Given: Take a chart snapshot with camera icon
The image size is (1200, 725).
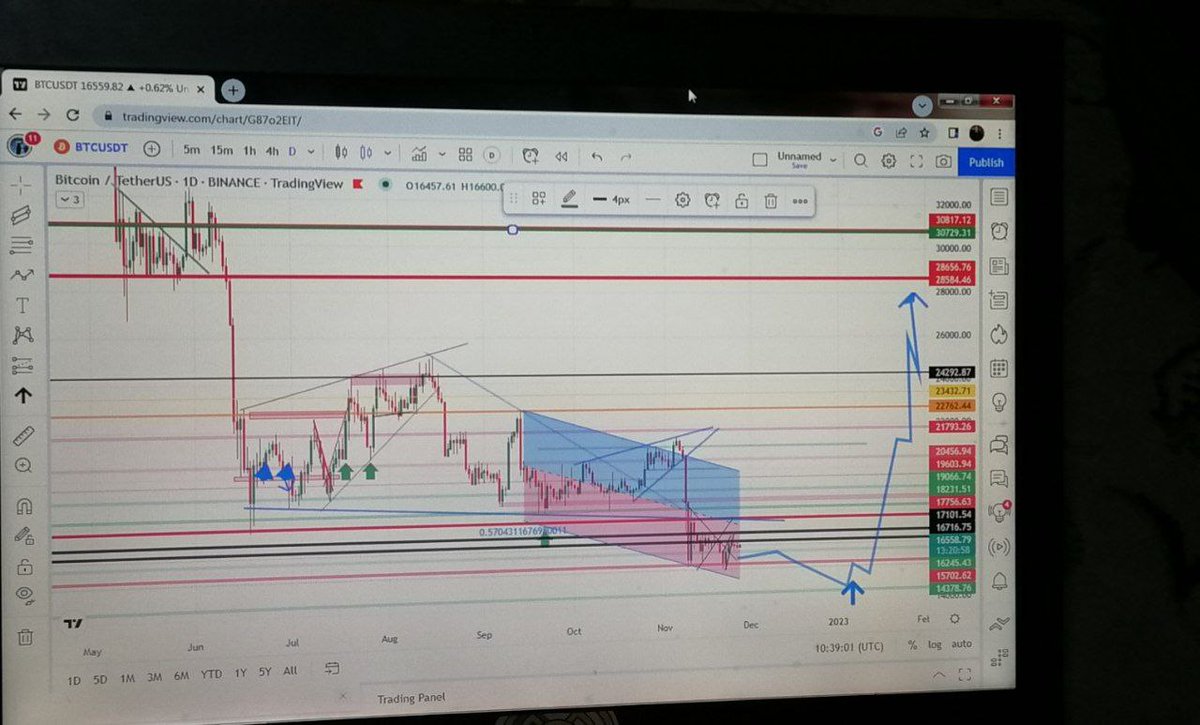Looking at the screenshot, I should (x=943, y=161).
